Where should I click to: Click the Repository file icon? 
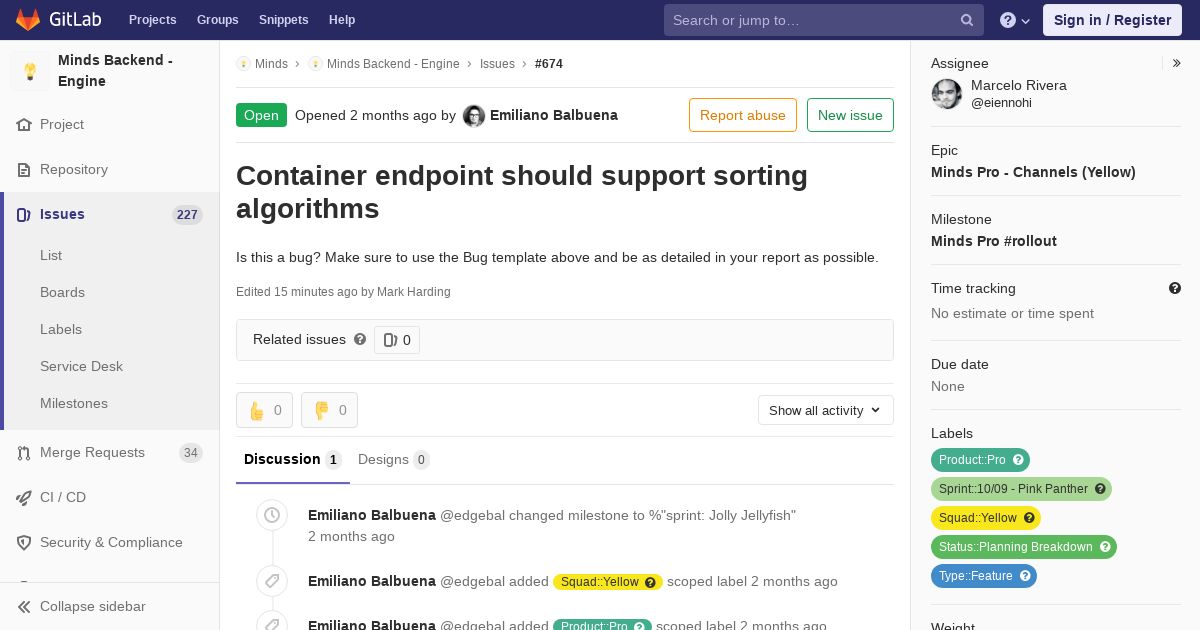(x=24, y=170)
